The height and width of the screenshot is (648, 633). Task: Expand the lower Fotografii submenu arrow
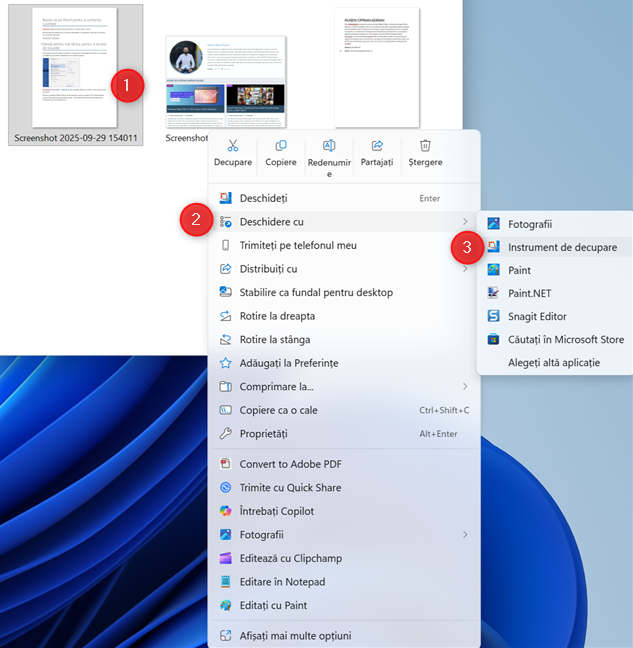pyautogui.click(x=465, y=535)
